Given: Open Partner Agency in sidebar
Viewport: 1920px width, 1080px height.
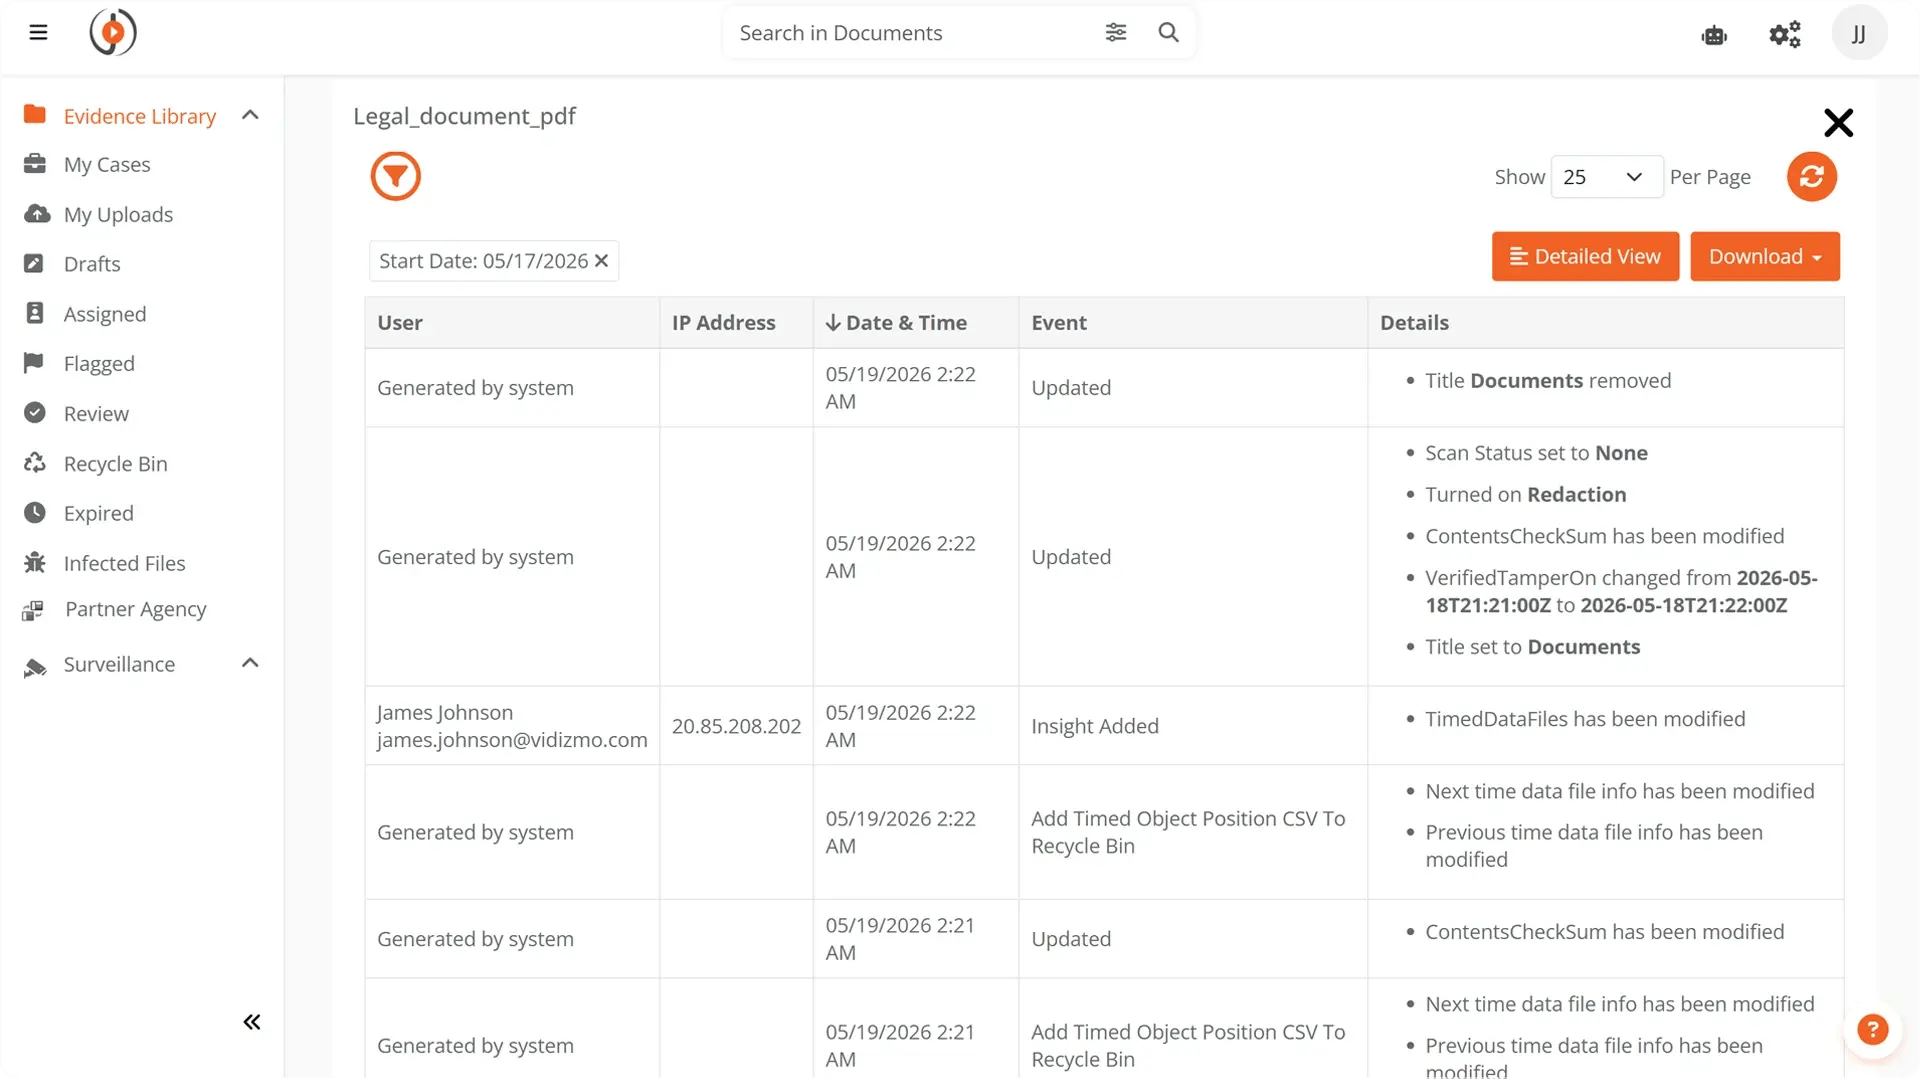Looking at the screenshot, I should click(x=136, y=609).
